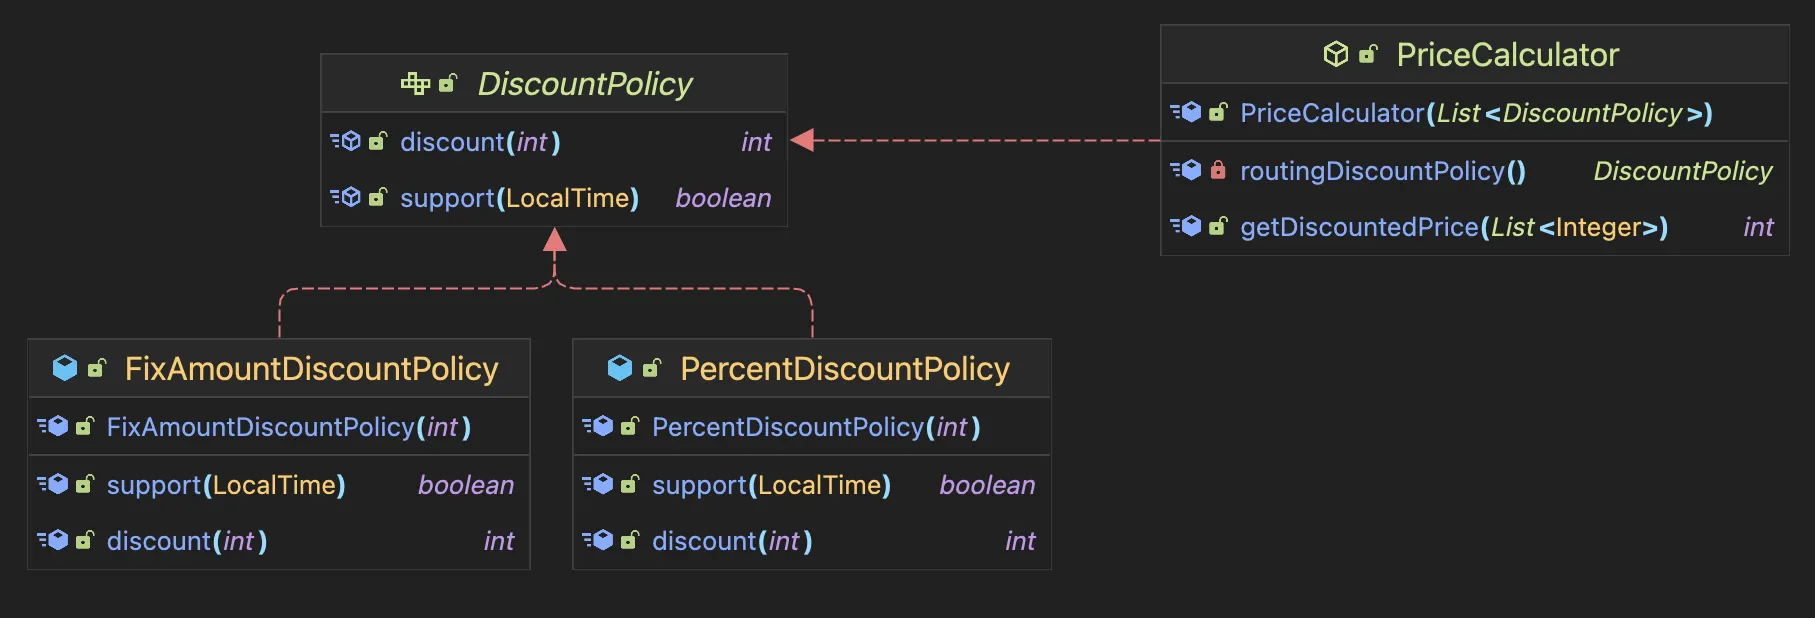The height and width of the screenshot is (618, 1815).
Task: Select support(LocalTime) in FixAmountDiscountPolicy
Action: (226, 485)
